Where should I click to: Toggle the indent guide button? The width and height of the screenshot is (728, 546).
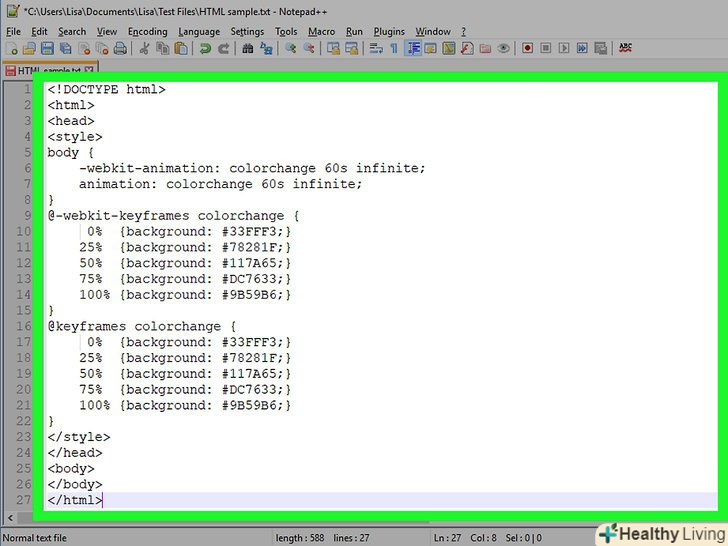click(412, 48)
